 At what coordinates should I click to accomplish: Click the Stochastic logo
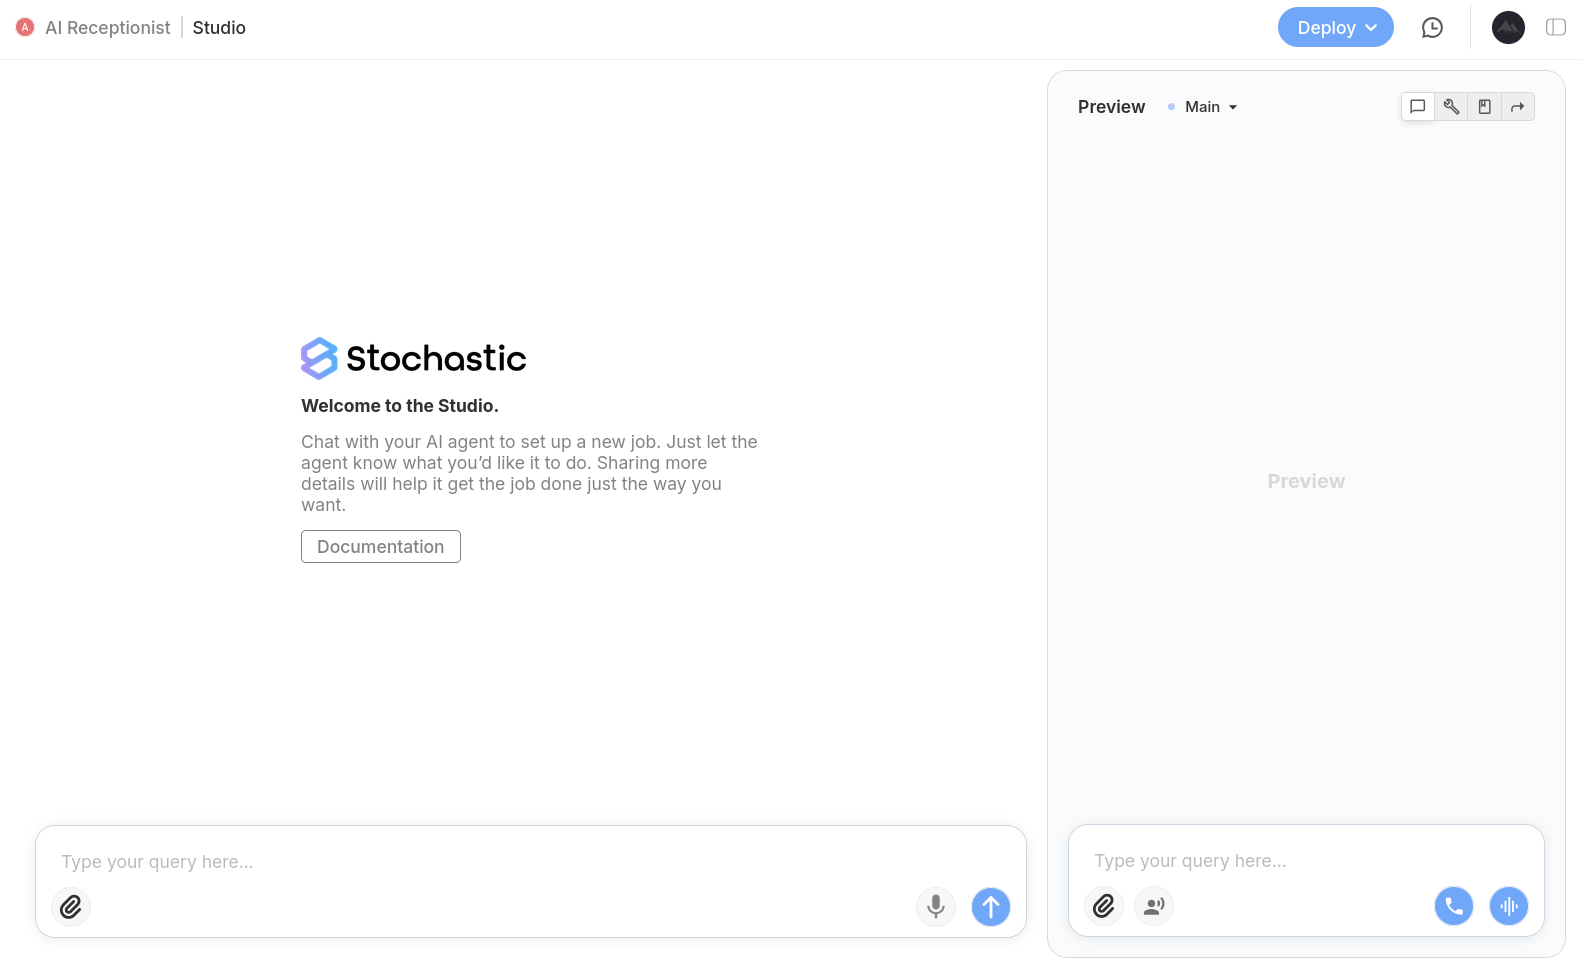tap(414, 358)
